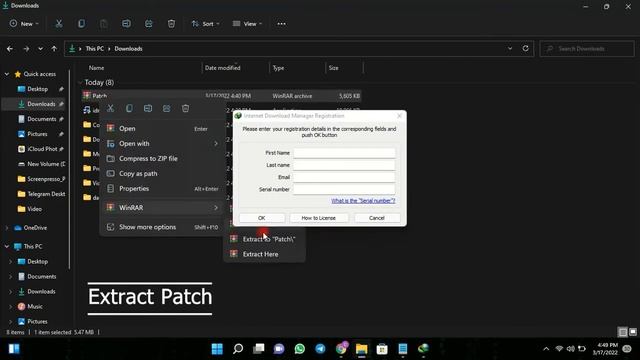Open What is the Serial number link
Image resolution: width=640 pixels, height=360 pixels.
pyautogui.click(x=363, y=201)
